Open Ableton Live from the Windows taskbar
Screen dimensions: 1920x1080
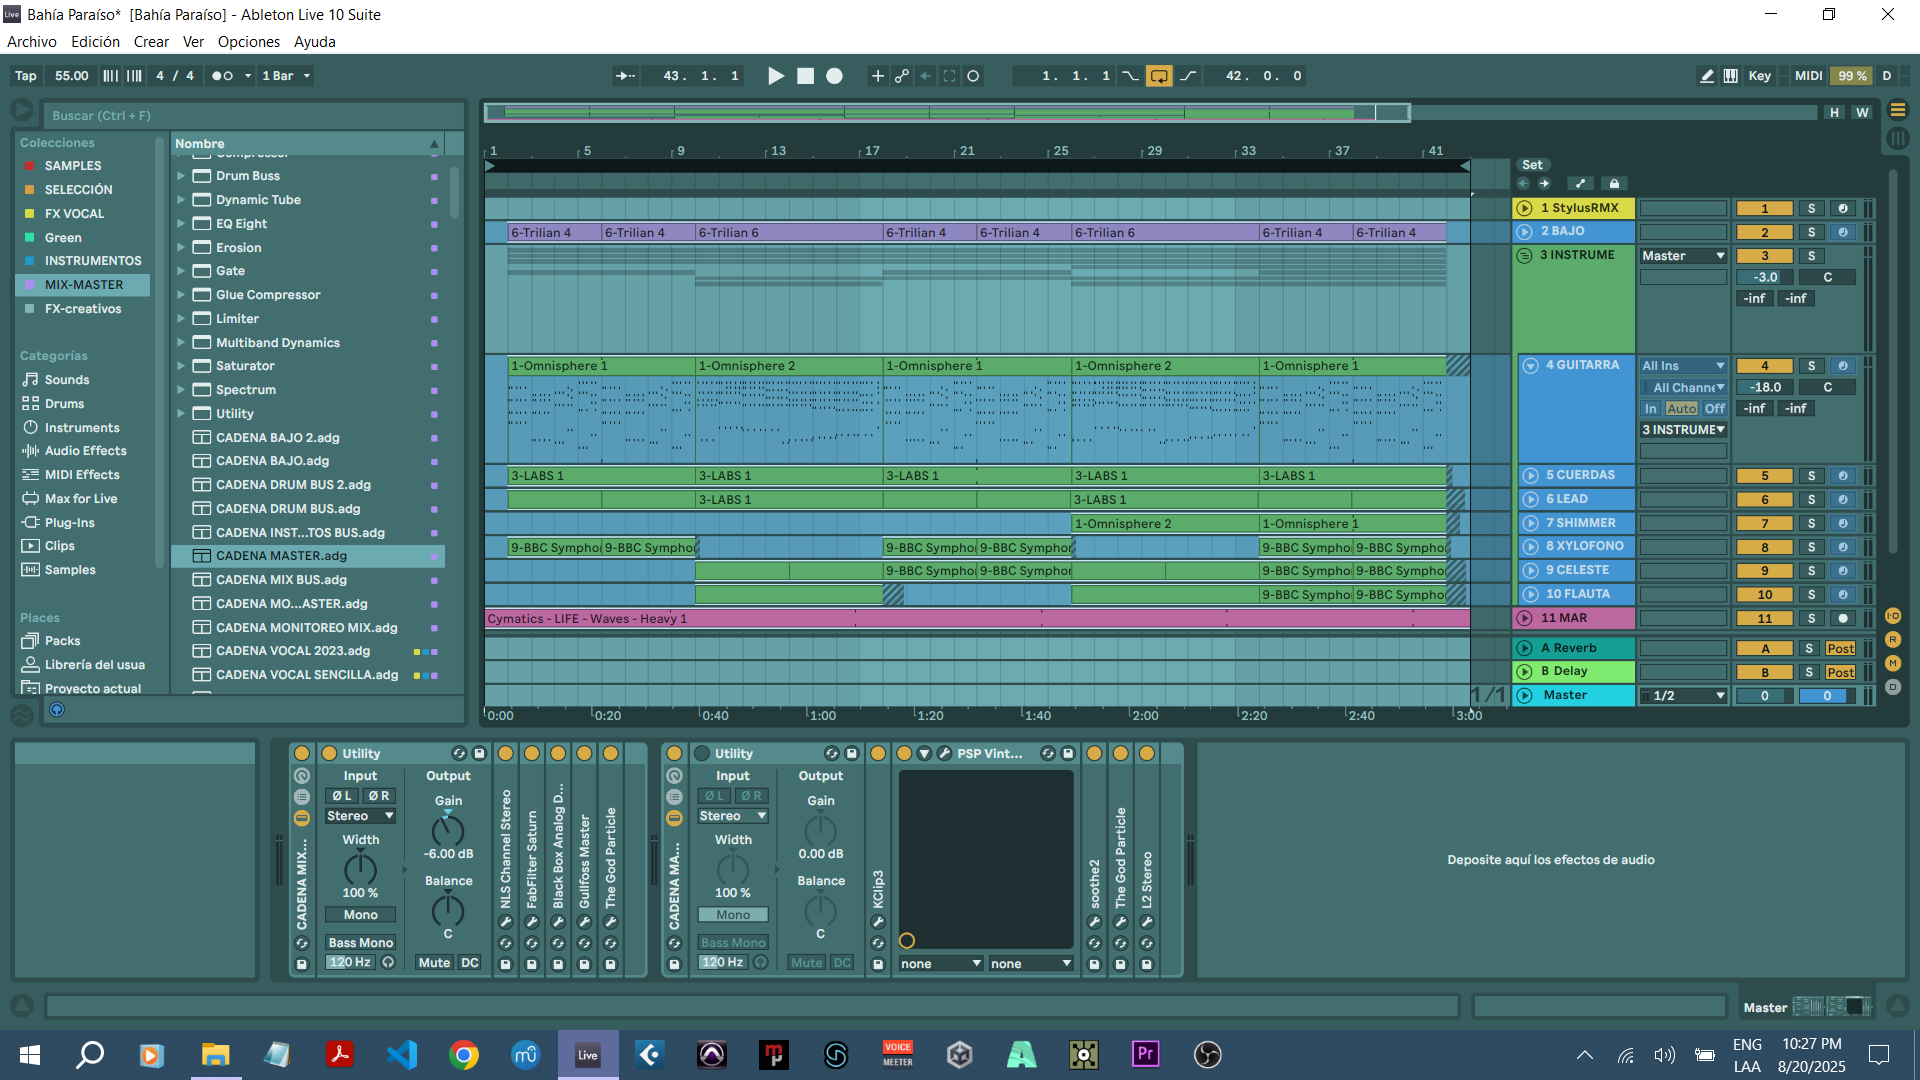point(588,1055)
